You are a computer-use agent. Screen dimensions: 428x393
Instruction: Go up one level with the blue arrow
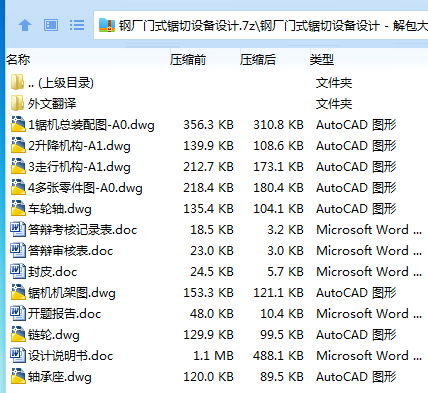[x=25, y=25]
